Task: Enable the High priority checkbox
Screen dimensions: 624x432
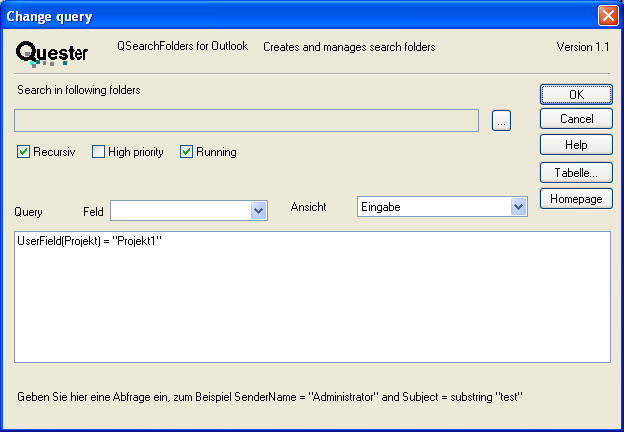Action: pyautogui.click(x=99, y=152)
